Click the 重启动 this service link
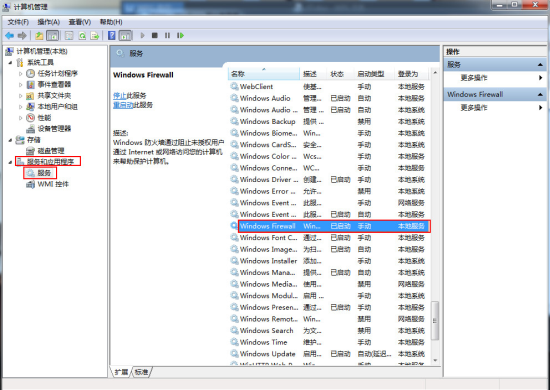This screenshot has height=390, width=550. pyautogui.click(x=123, y=105)
